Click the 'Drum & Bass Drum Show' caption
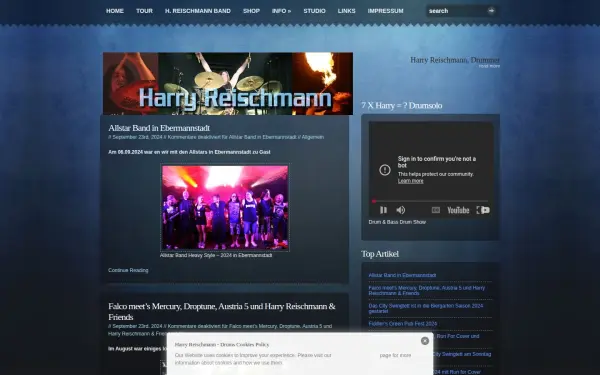This screenshot has height=375, width=600. [x=397, y=222]
